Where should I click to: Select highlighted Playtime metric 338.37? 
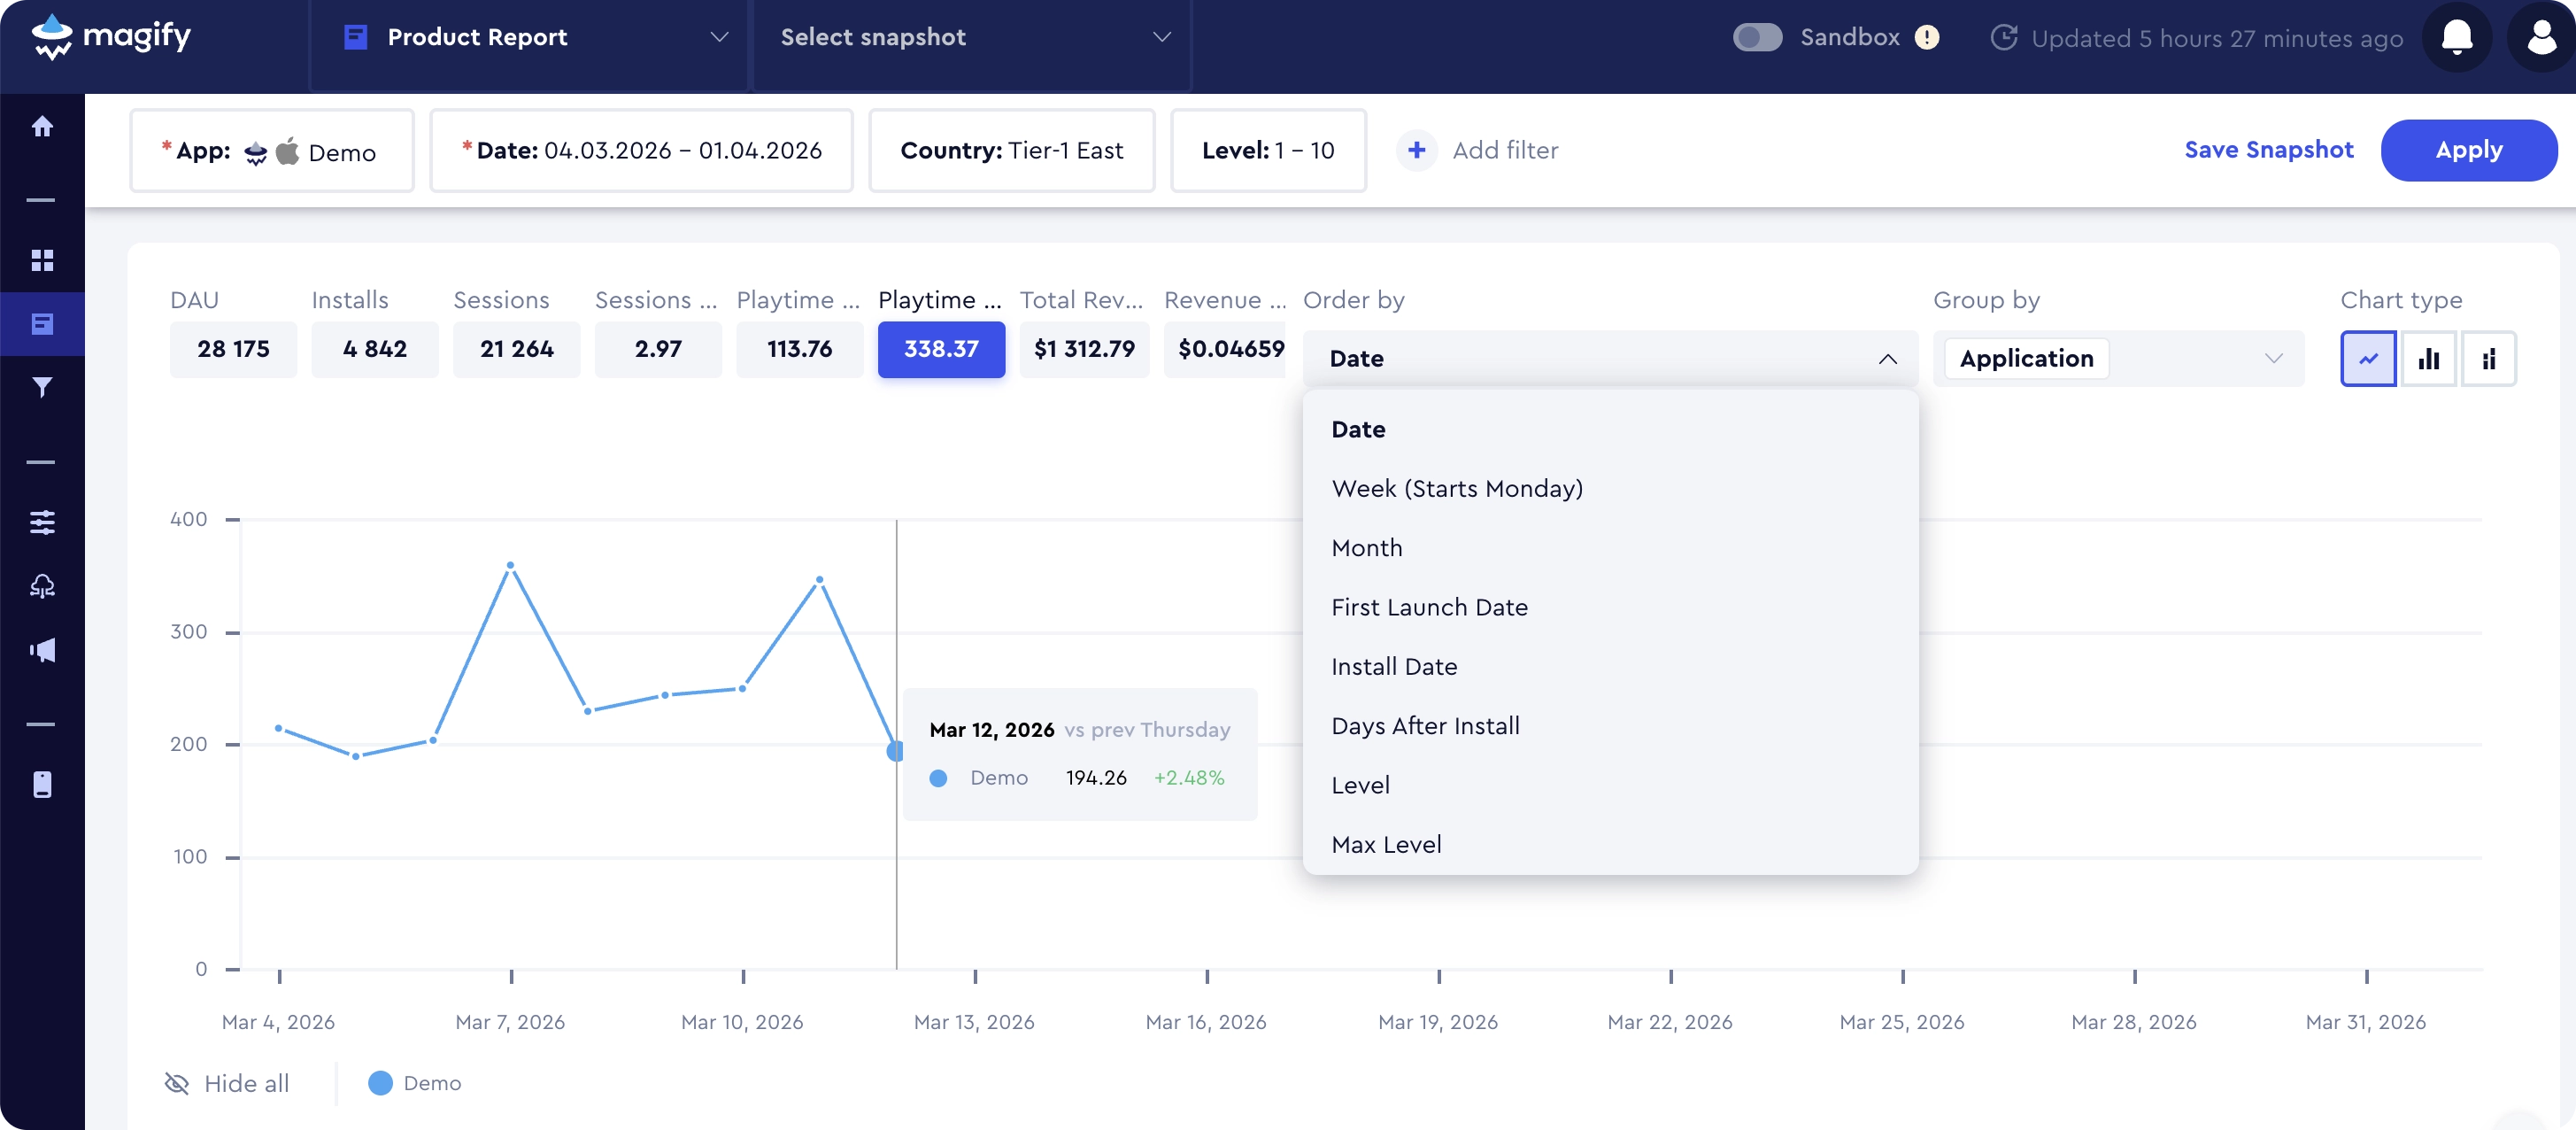click(941, 349)
